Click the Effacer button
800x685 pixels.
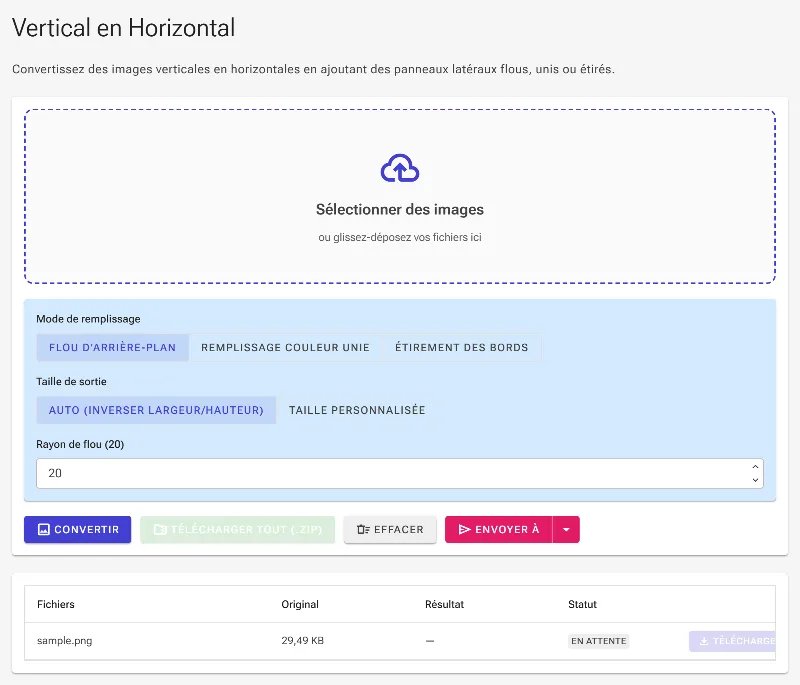pyautogui.click(x=390, y=529)
